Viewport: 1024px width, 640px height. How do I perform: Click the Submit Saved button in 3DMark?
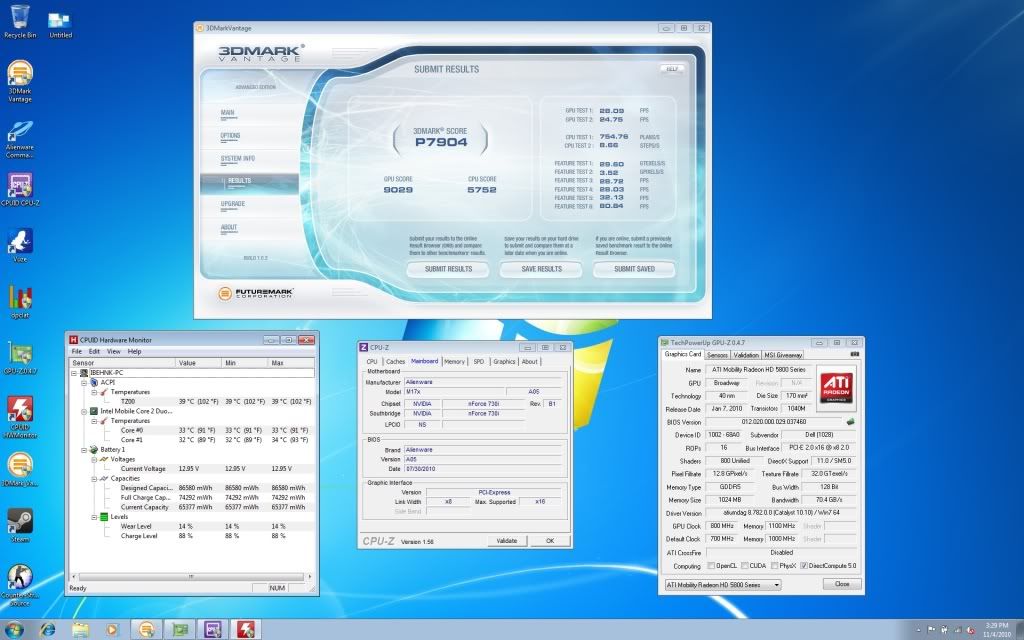pos(634,269)
